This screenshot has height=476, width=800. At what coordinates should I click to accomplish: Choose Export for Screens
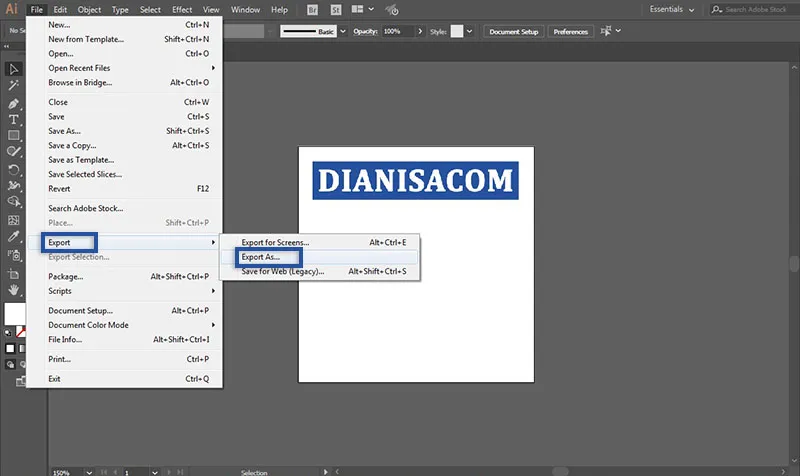tap(320, 242)
